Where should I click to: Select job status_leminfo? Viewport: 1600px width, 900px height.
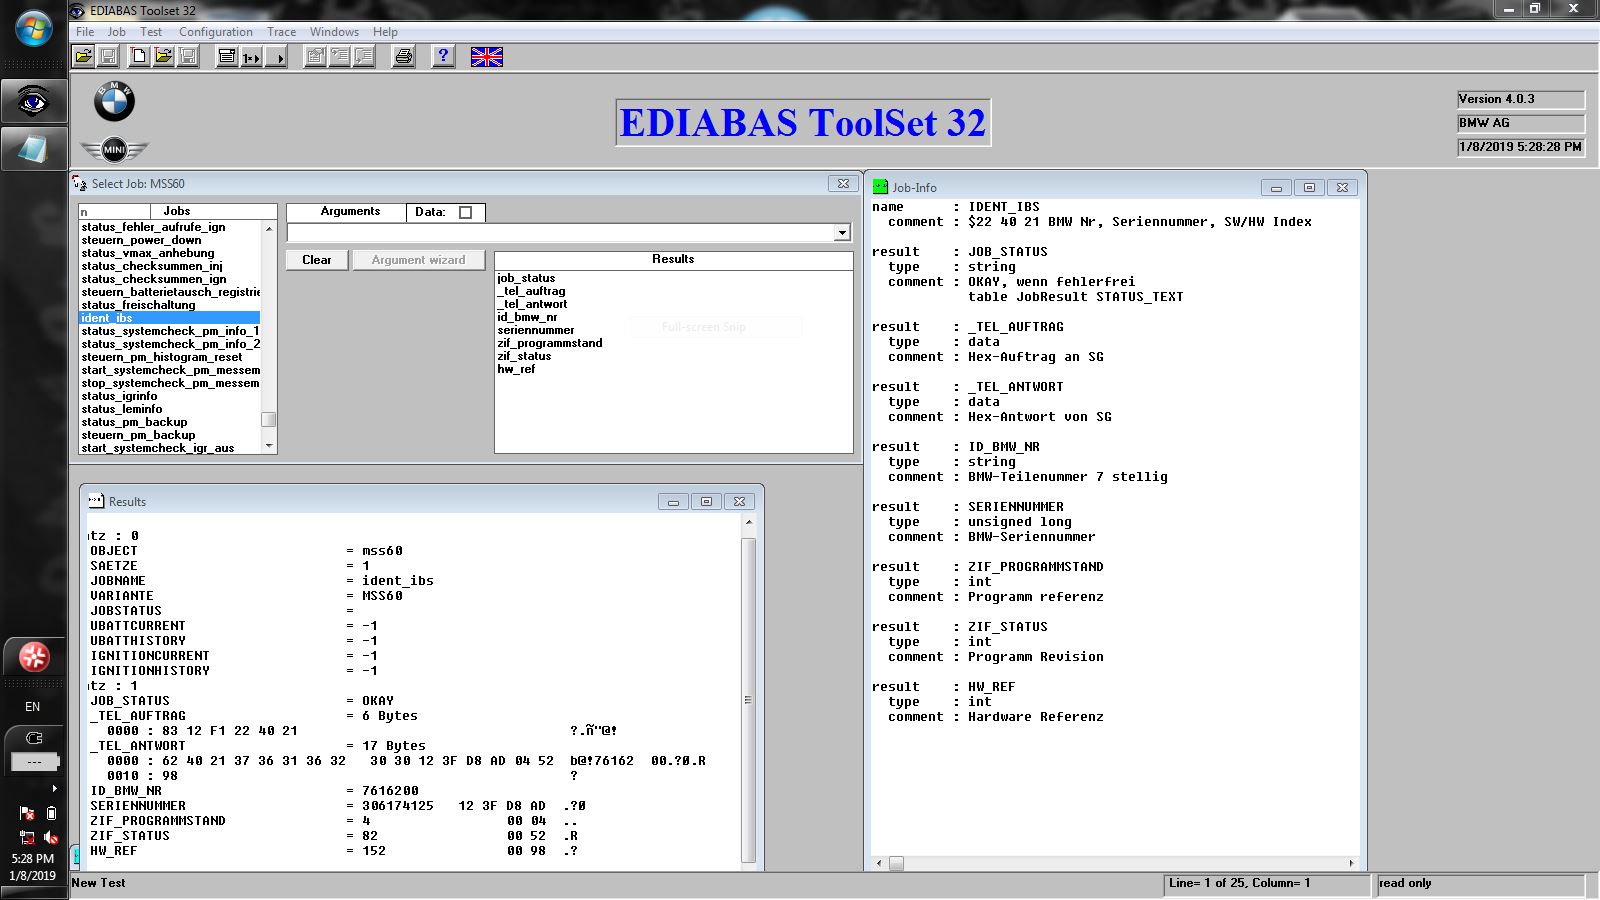tap(121, 409)
